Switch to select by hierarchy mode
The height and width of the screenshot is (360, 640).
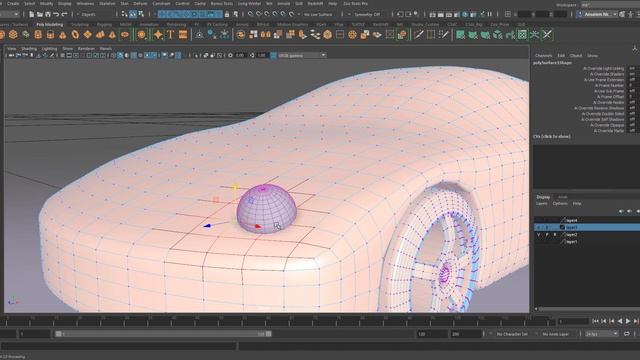point(125,14)
